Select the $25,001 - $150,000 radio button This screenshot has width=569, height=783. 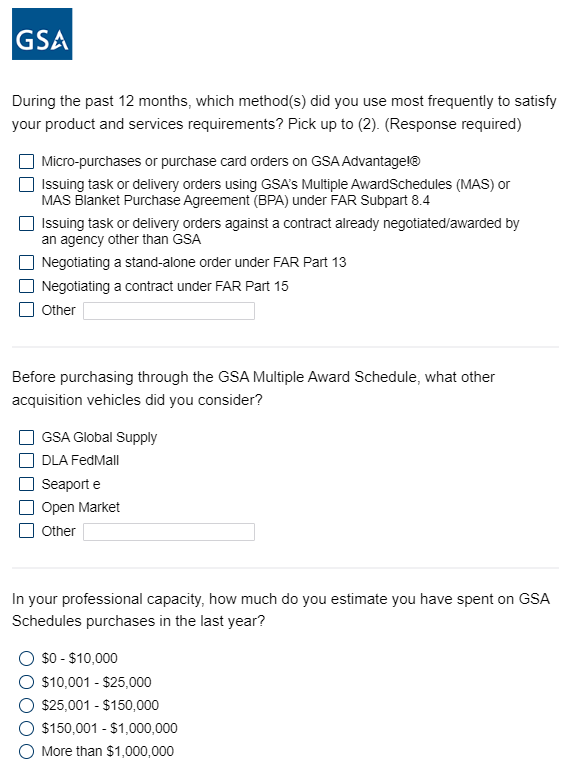pos(26,705)
